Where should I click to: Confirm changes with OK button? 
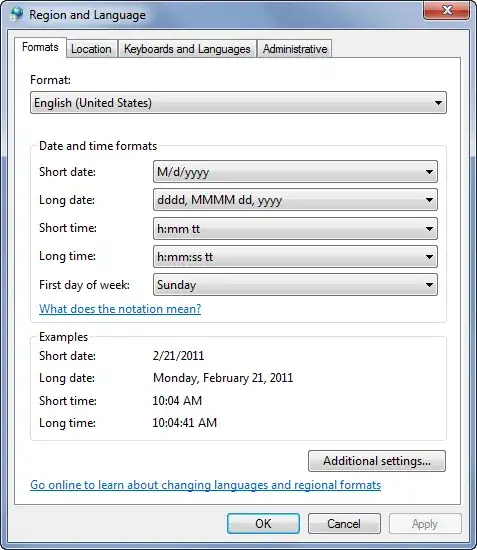tap(263, 524)
